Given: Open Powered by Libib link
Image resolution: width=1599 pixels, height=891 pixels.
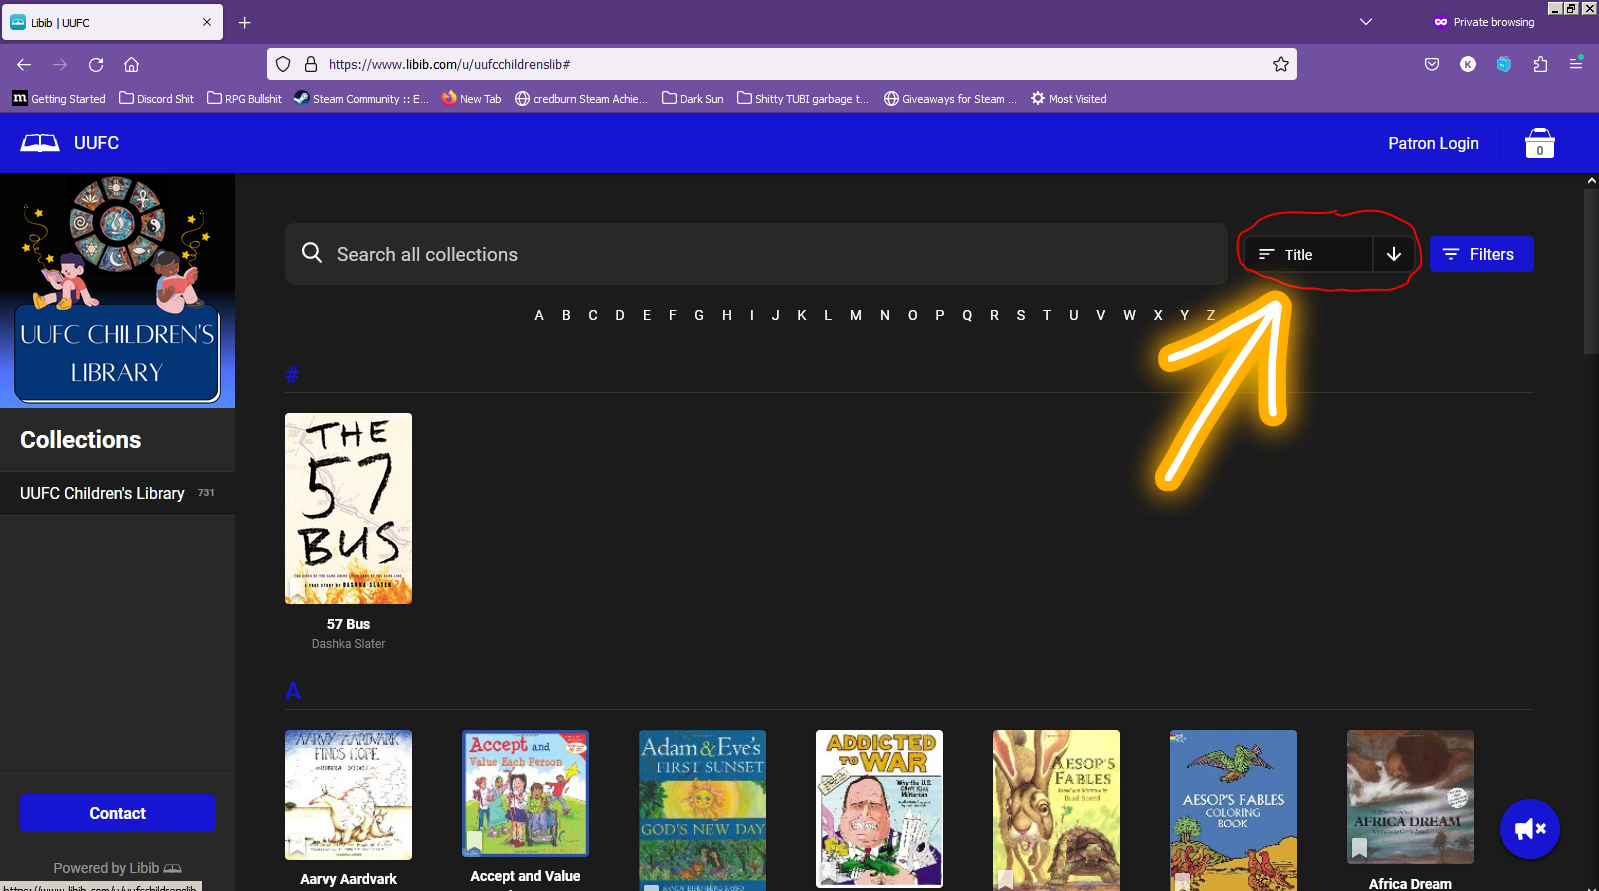Looking at the screenshot, I should coord(117,868).
